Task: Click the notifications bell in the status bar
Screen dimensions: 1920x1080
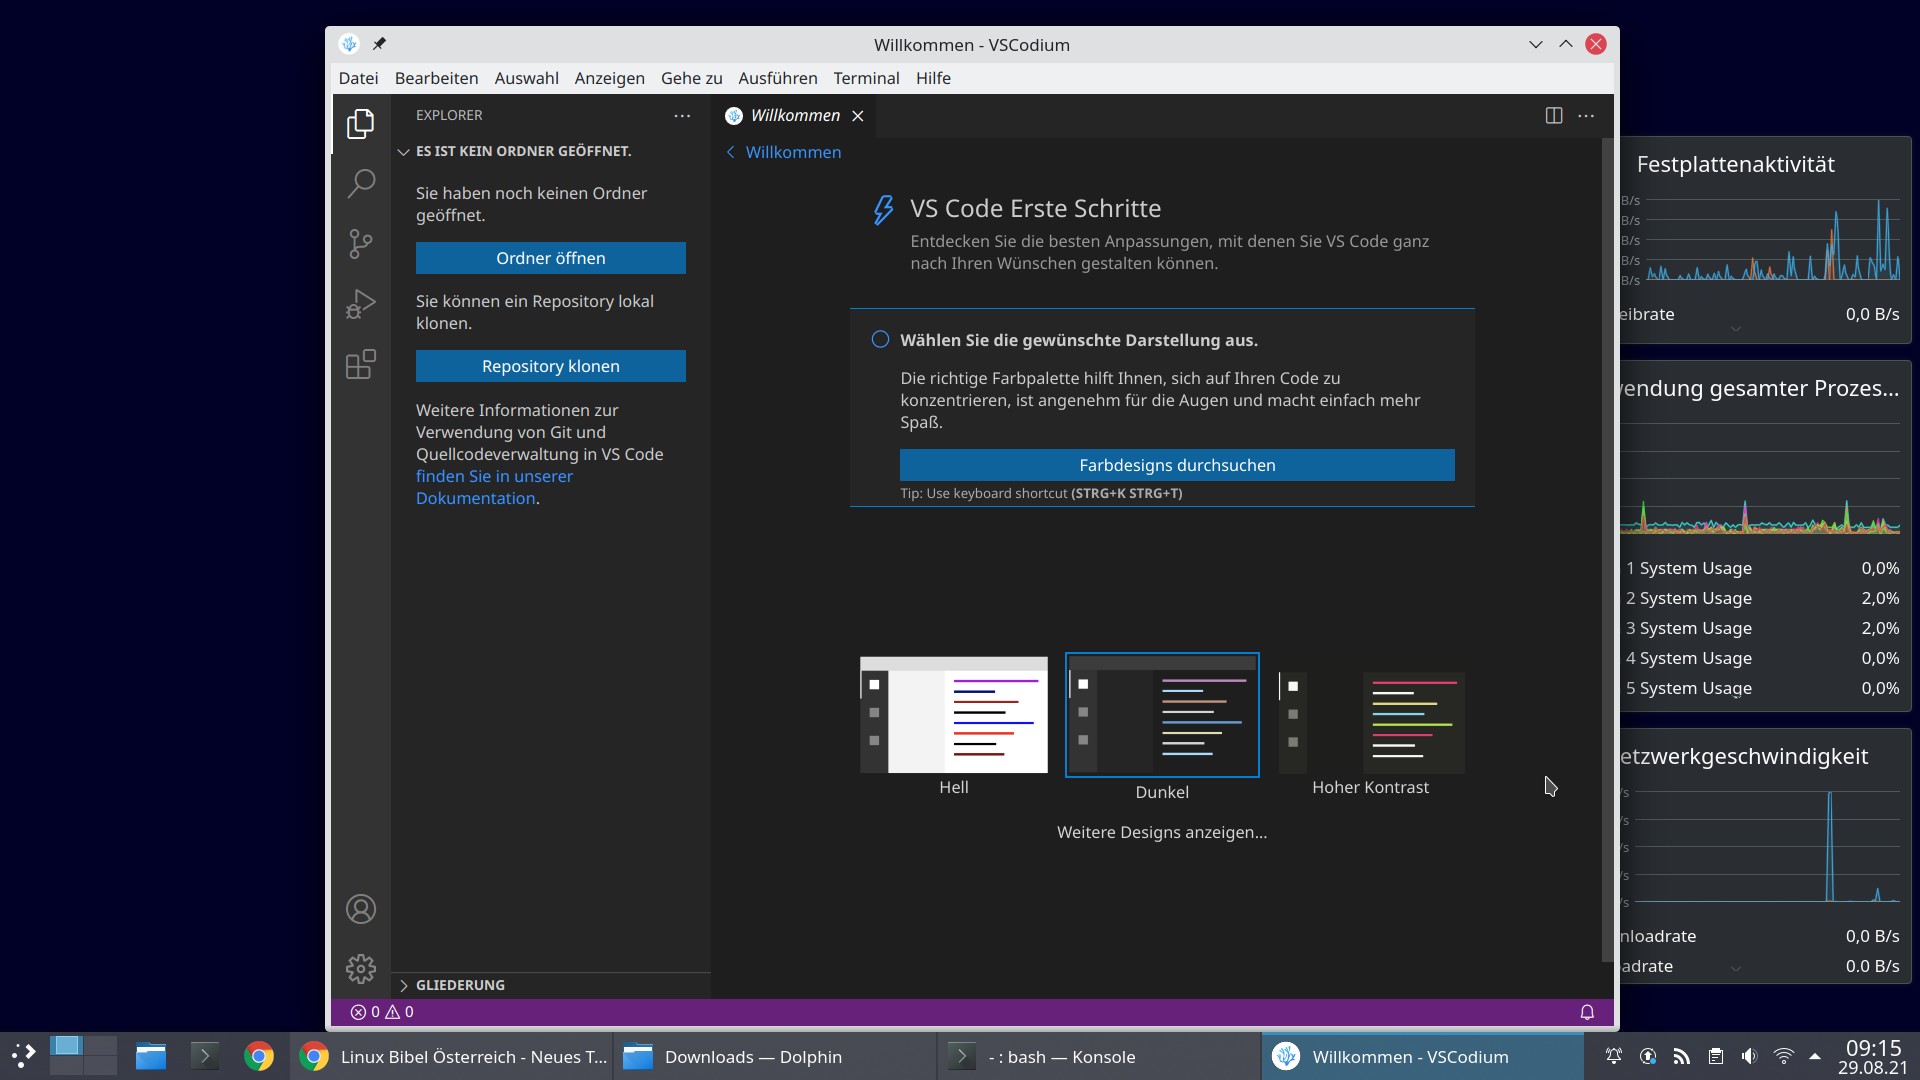Action: [1587, 1012]
